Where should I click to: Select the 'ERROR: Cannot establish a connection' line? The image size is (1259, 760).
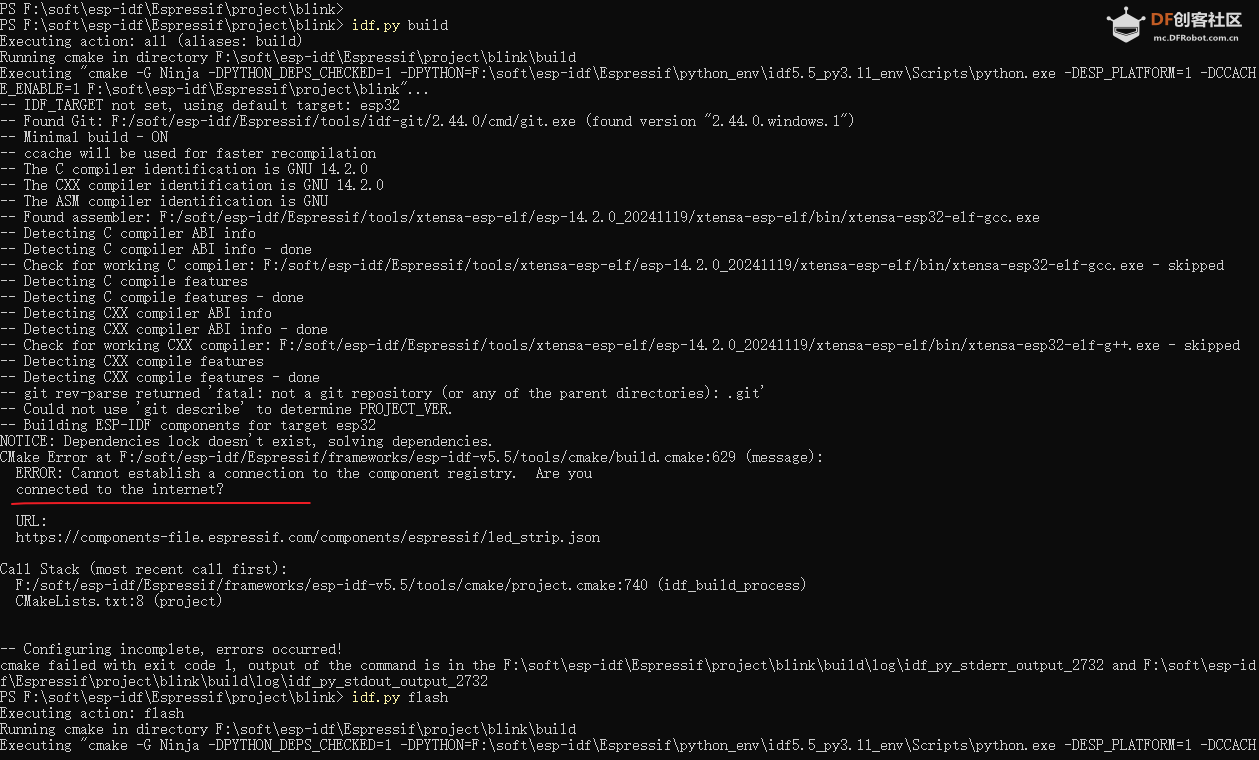tap(304, 473)
